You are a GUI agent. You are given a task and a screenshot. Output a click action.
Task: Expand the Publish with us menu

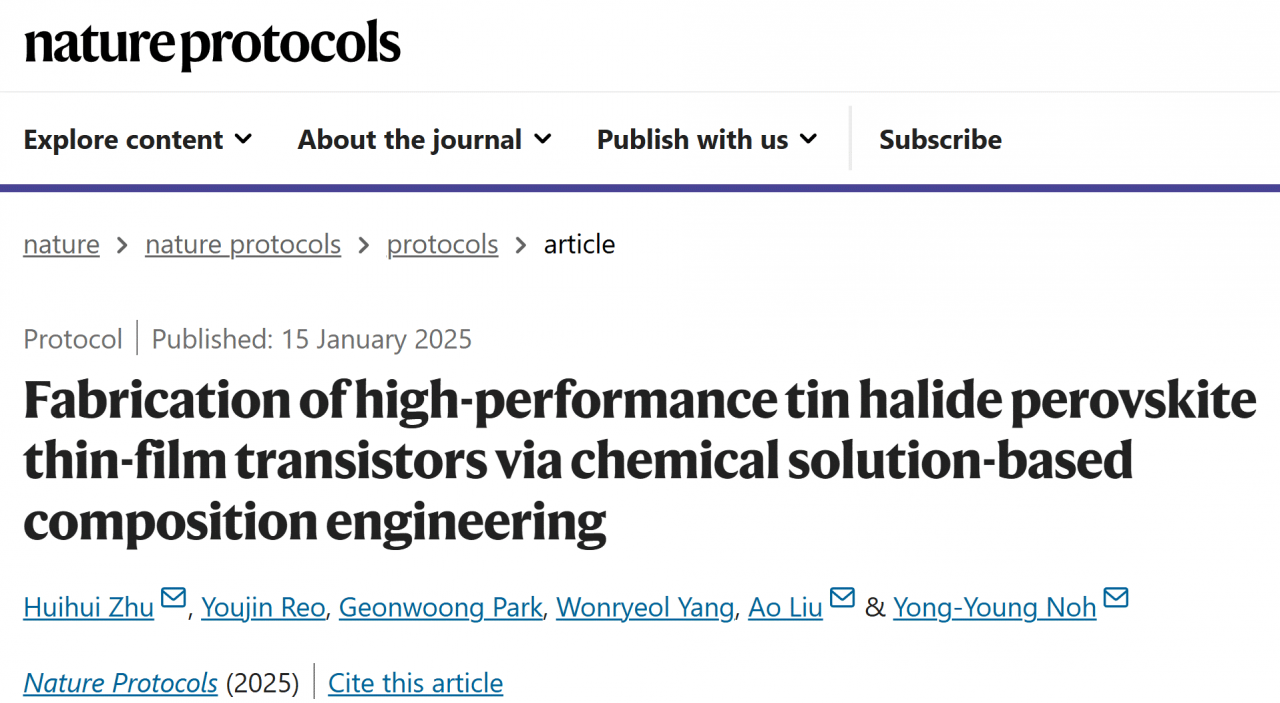[x=707, y=140]
